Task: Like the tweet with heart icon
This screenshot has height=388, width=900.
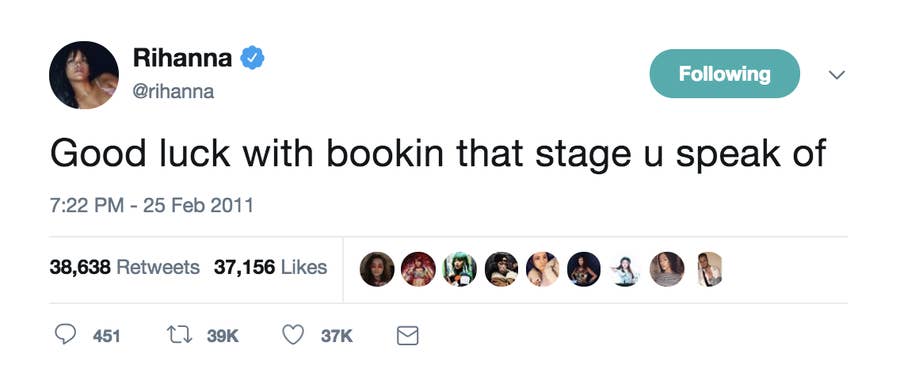Action: [293, 335]
